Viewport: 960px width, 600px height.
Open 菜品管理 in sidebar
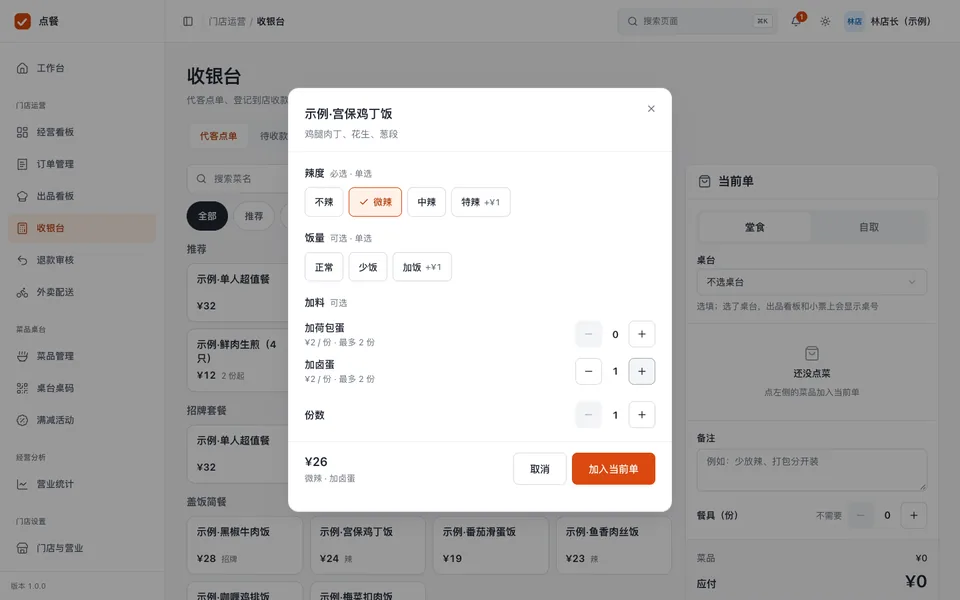tap(82, 356)
